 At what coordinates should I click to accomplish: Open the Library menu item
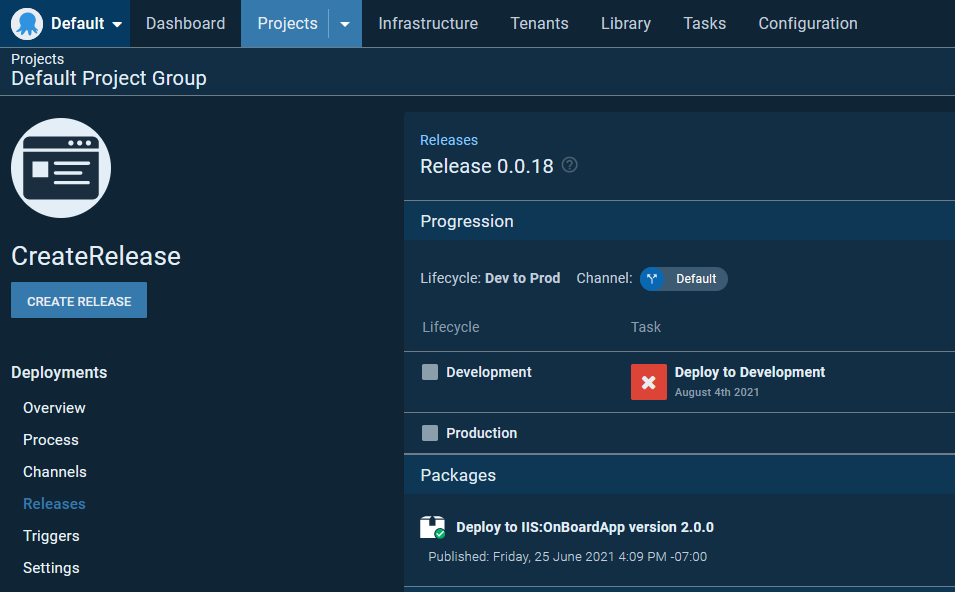(626, 23)
